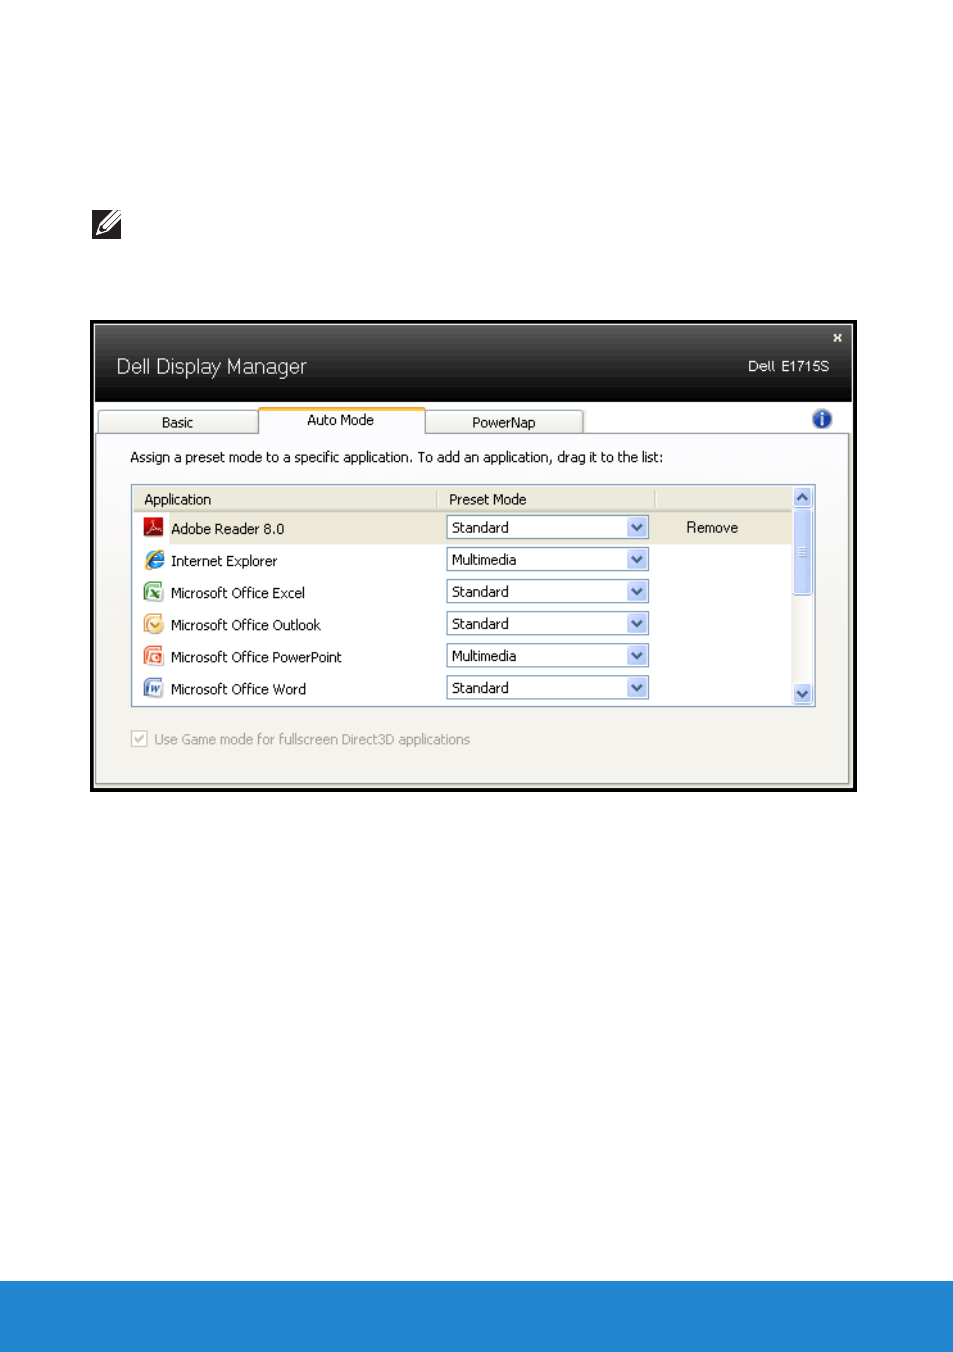
Task: Click the Microsoft Office PowerPoint icon
Action: (x=153, y=656)
